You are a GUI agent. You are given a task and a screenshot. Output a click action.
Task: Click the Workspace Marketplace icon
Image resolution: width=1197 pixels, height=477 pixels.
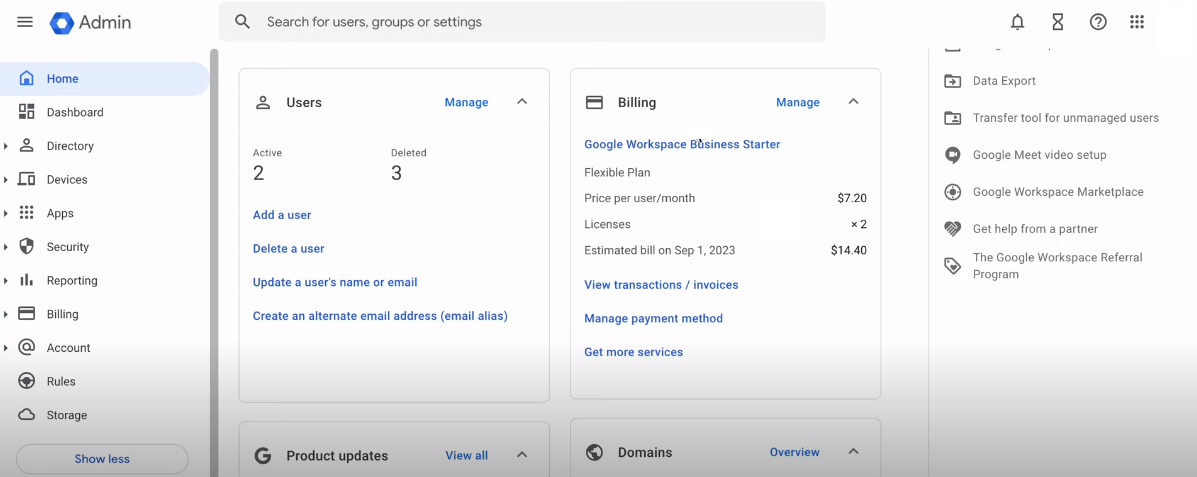coord(953,192)
